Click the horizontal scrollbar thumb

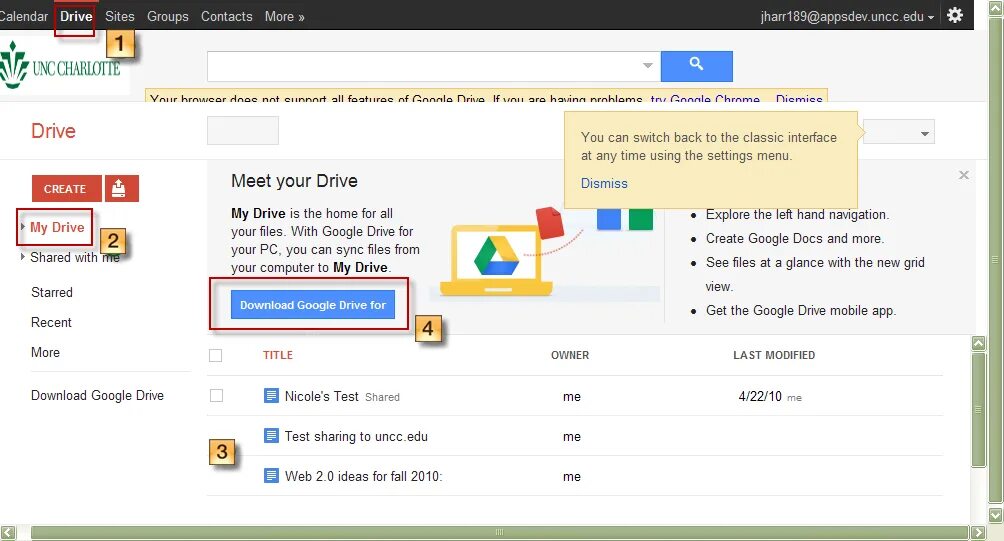coord(499,532)
